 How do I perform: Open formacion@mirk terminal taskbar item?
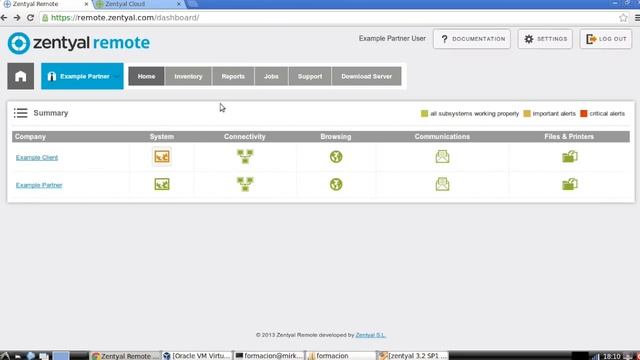tap(270, 356)
